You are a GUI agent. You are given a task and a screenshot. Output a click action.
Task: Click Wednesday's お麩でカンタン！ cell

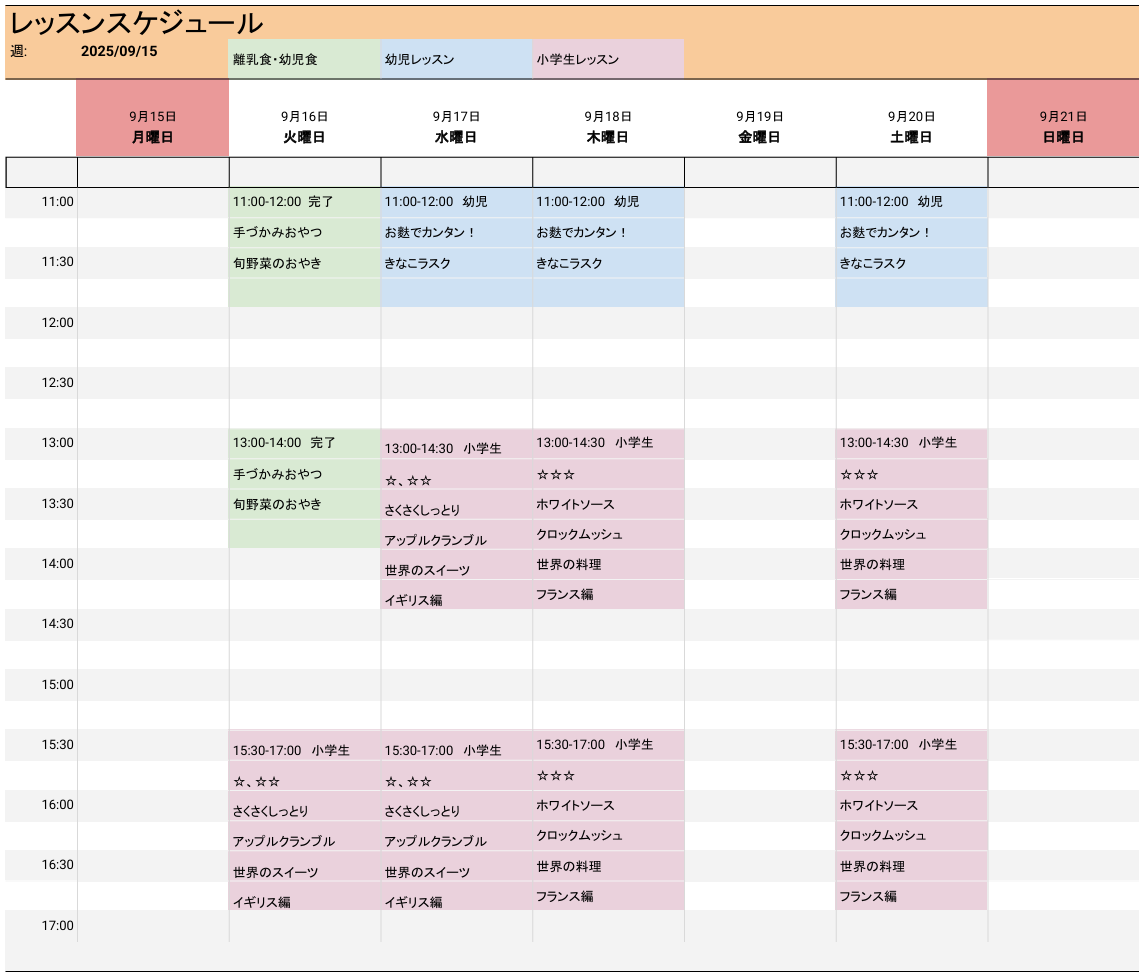coord(456,232)
